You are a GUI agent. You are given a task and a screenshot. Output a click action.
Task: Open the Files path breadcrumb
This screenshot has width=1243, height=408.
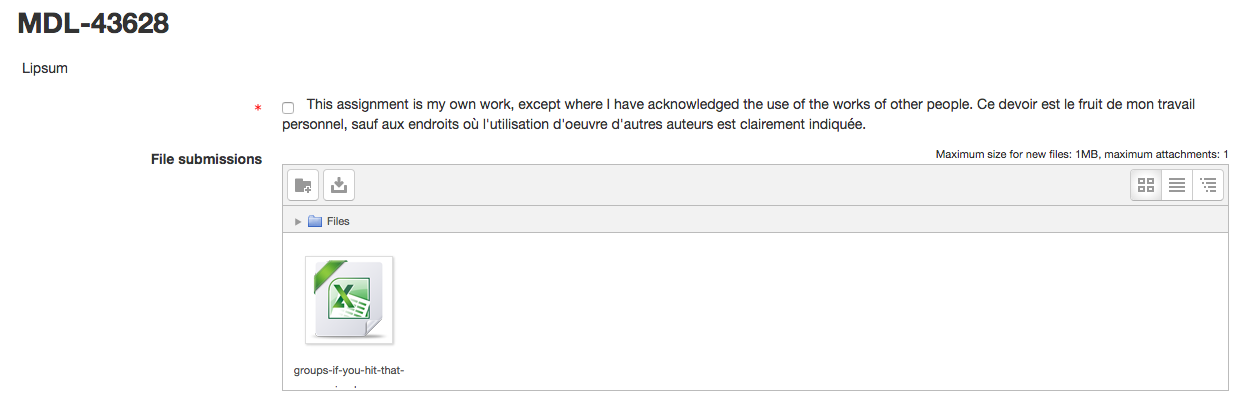tap(338, 221)
